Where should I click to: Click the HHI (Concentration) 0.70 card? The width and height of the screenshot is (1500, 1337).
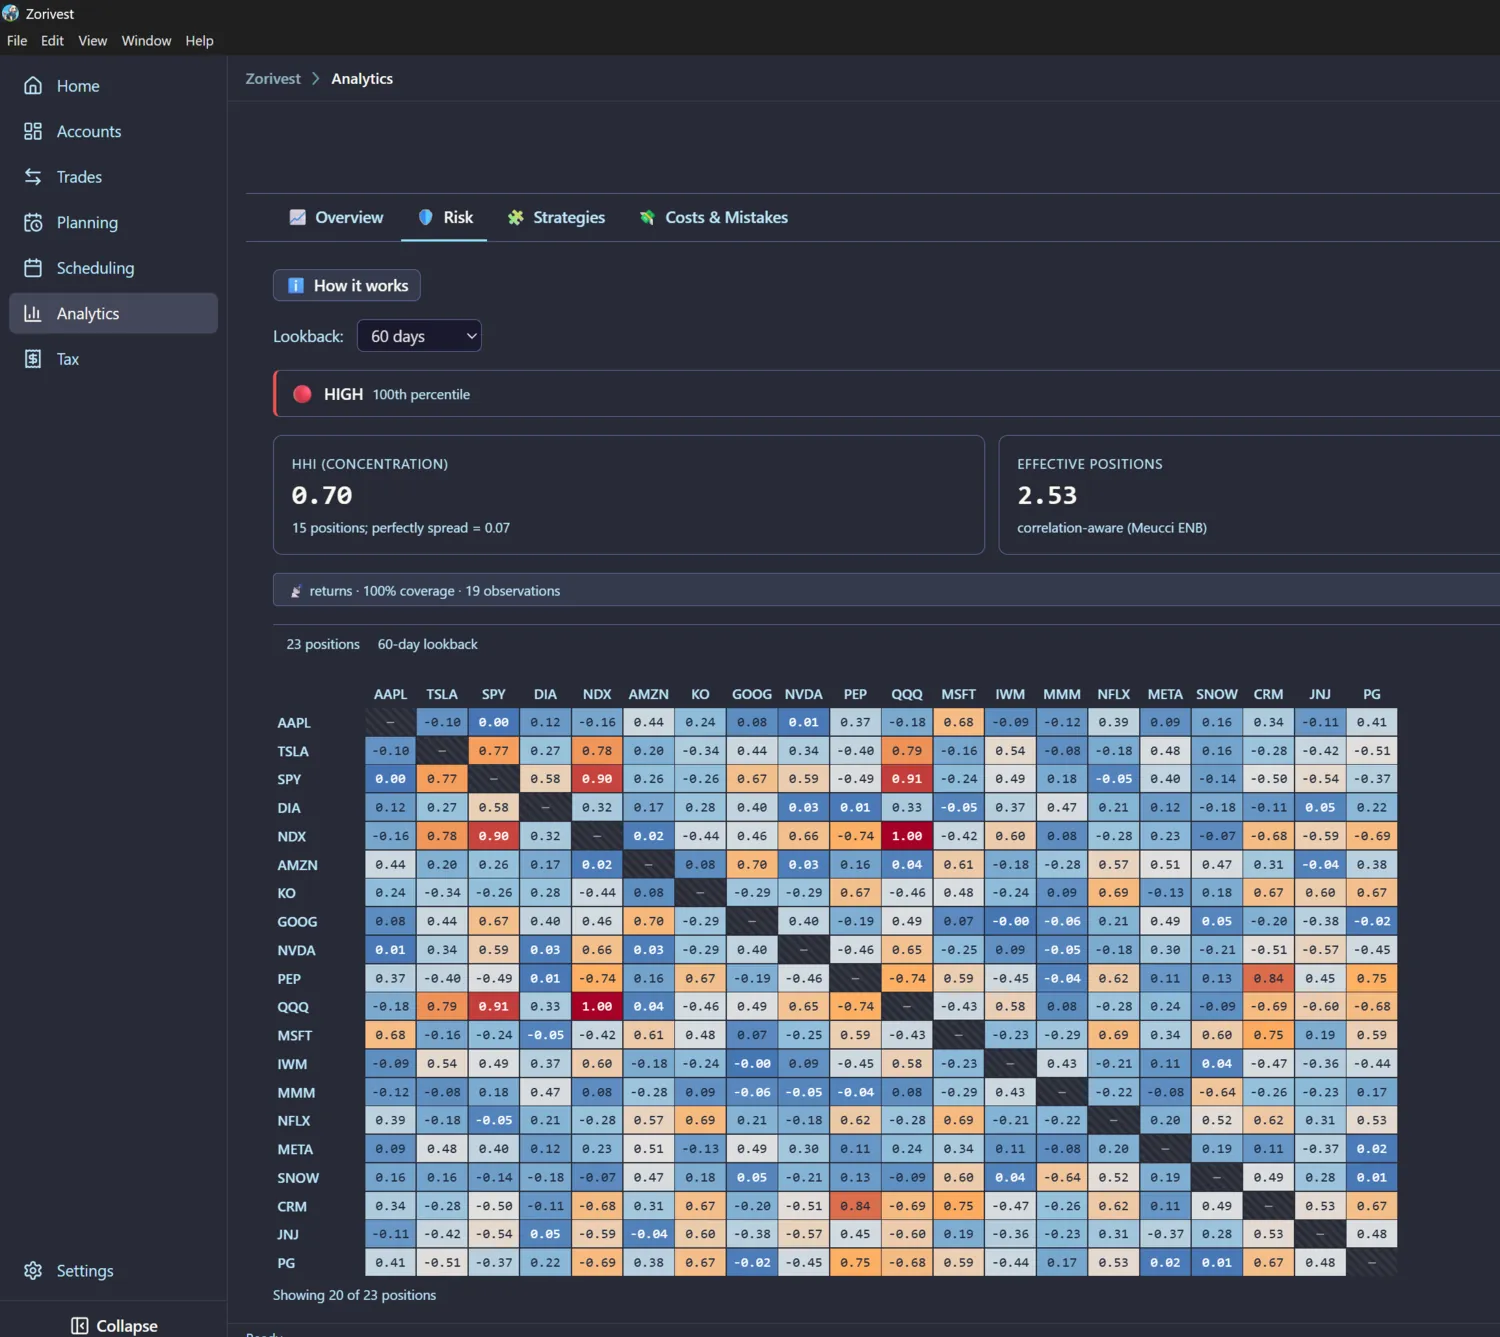(x=629, y=495)
